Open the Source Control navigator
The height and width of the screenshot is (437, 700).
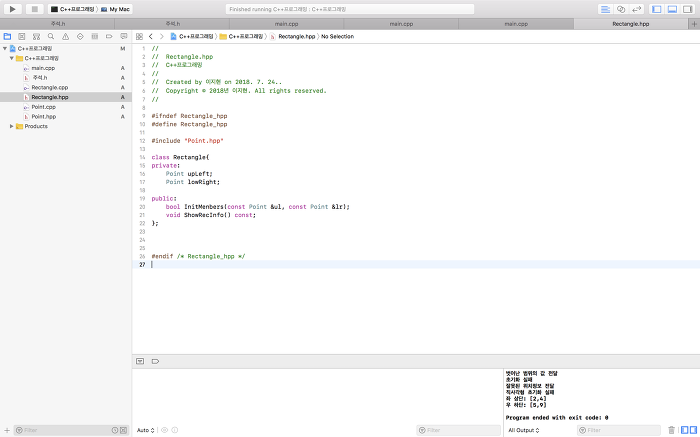click(x=21, y=37)
